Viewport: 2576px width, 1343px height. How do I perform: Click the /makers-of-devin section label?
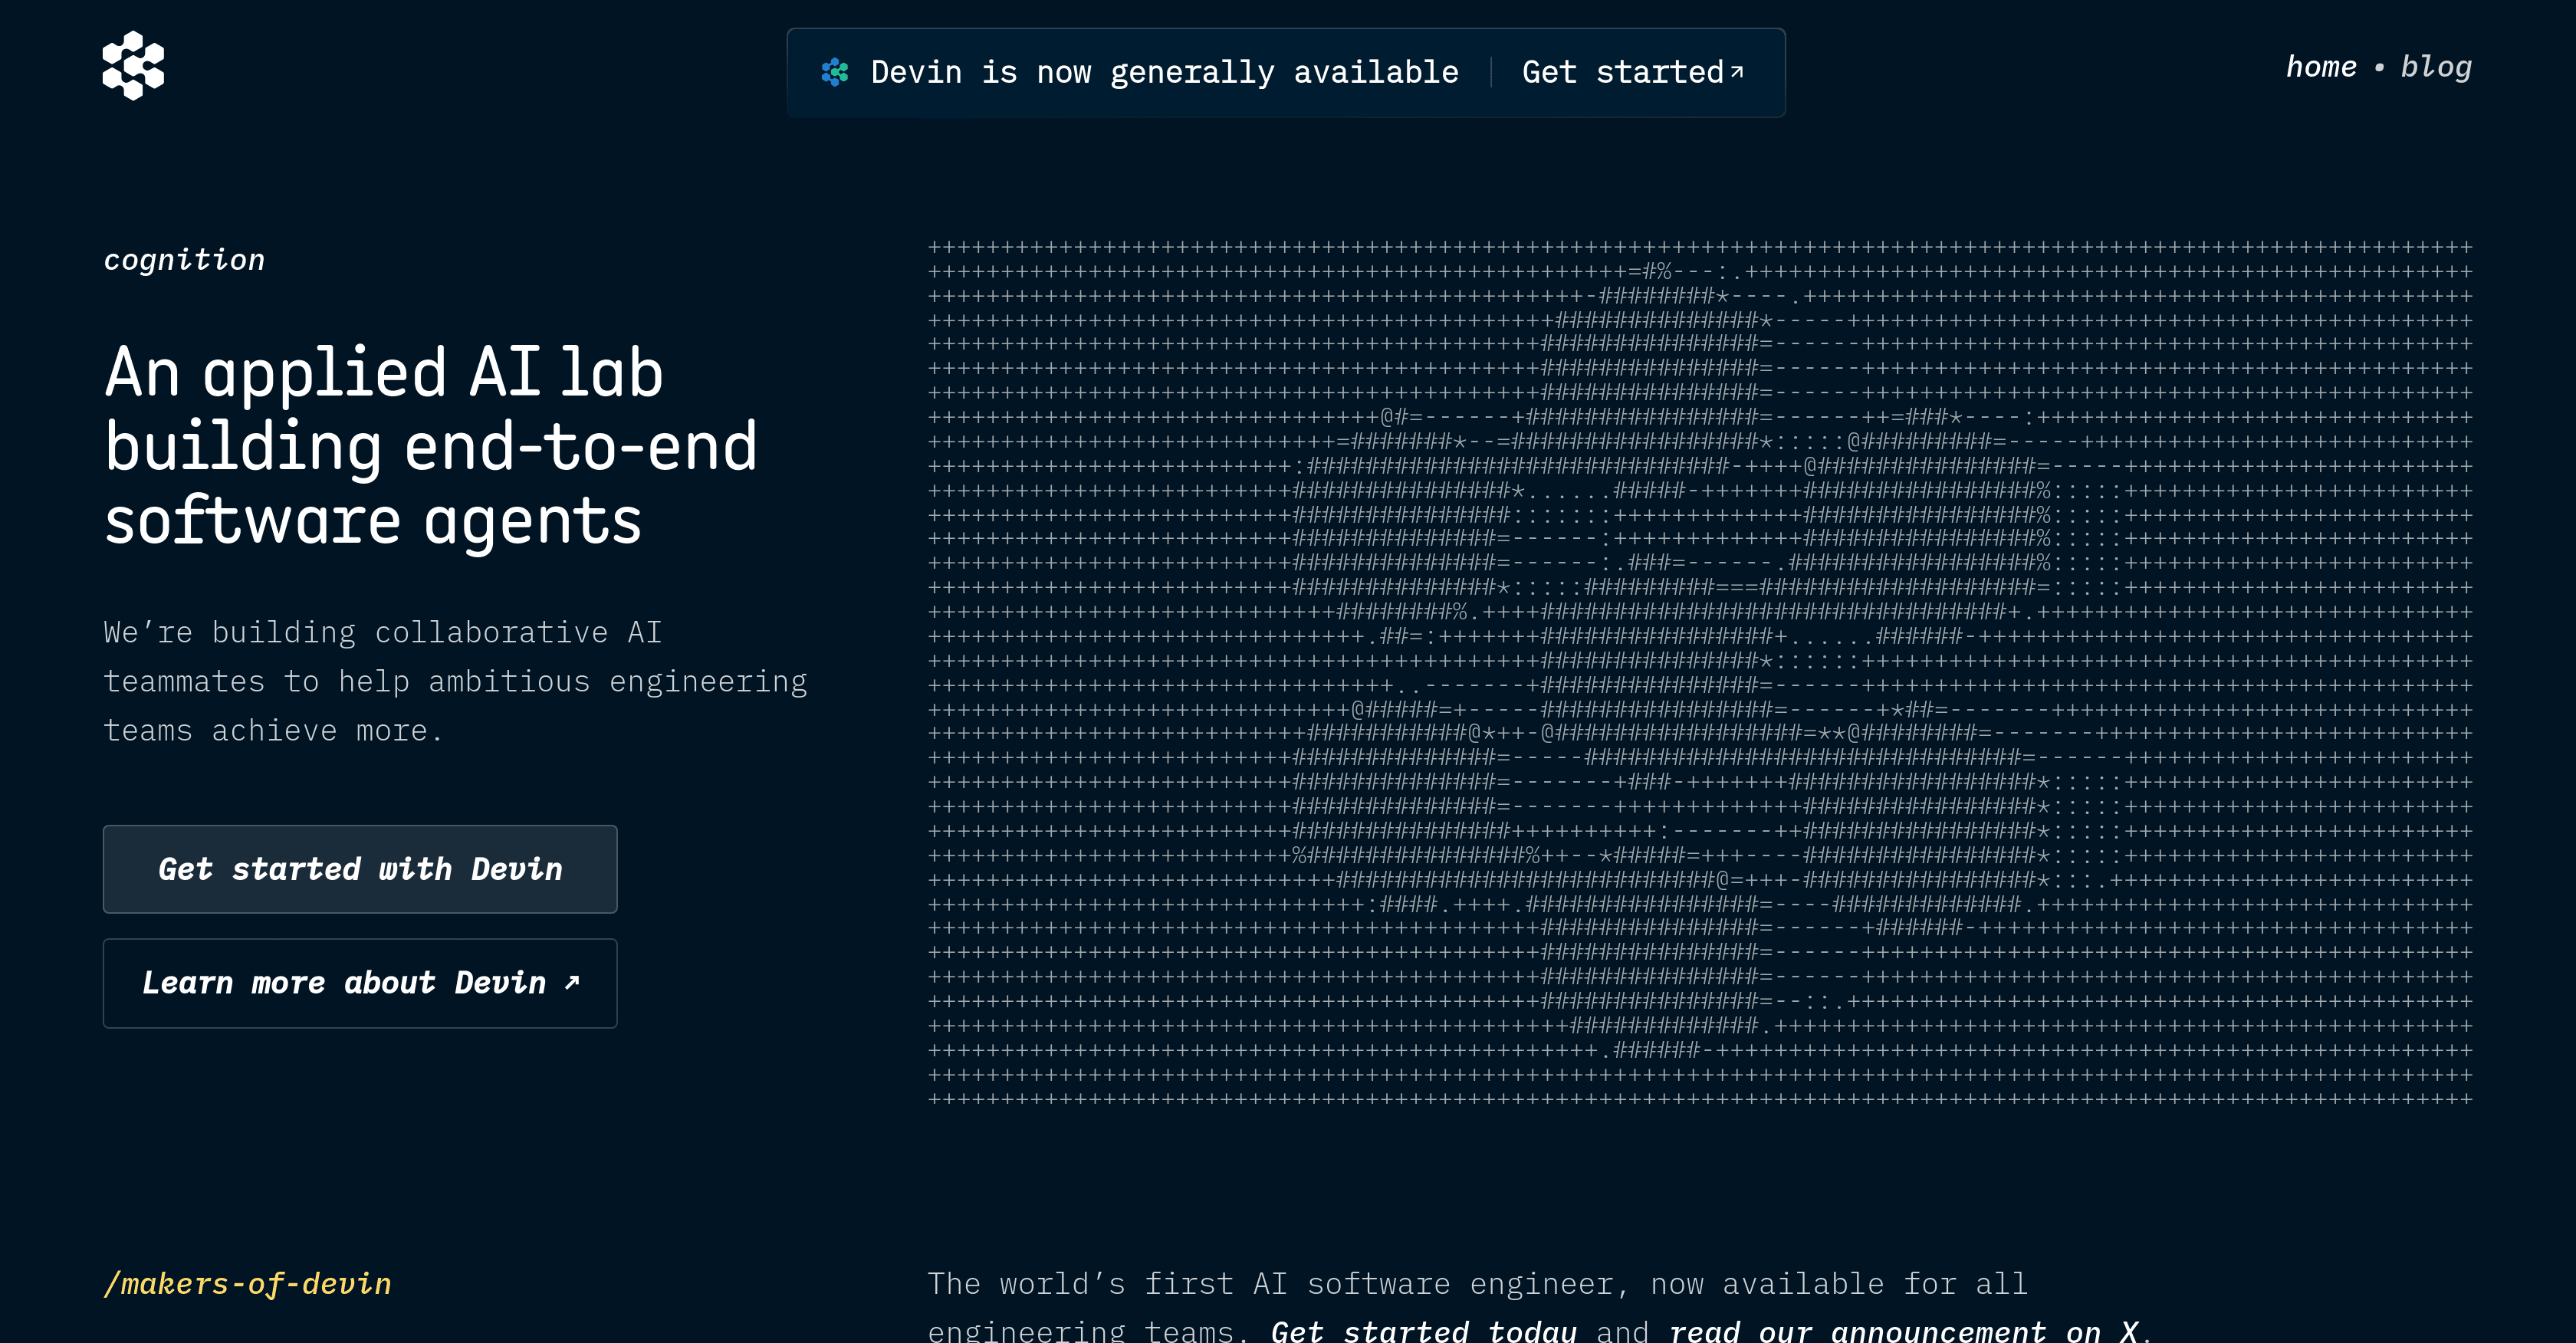pos(247,1283)
